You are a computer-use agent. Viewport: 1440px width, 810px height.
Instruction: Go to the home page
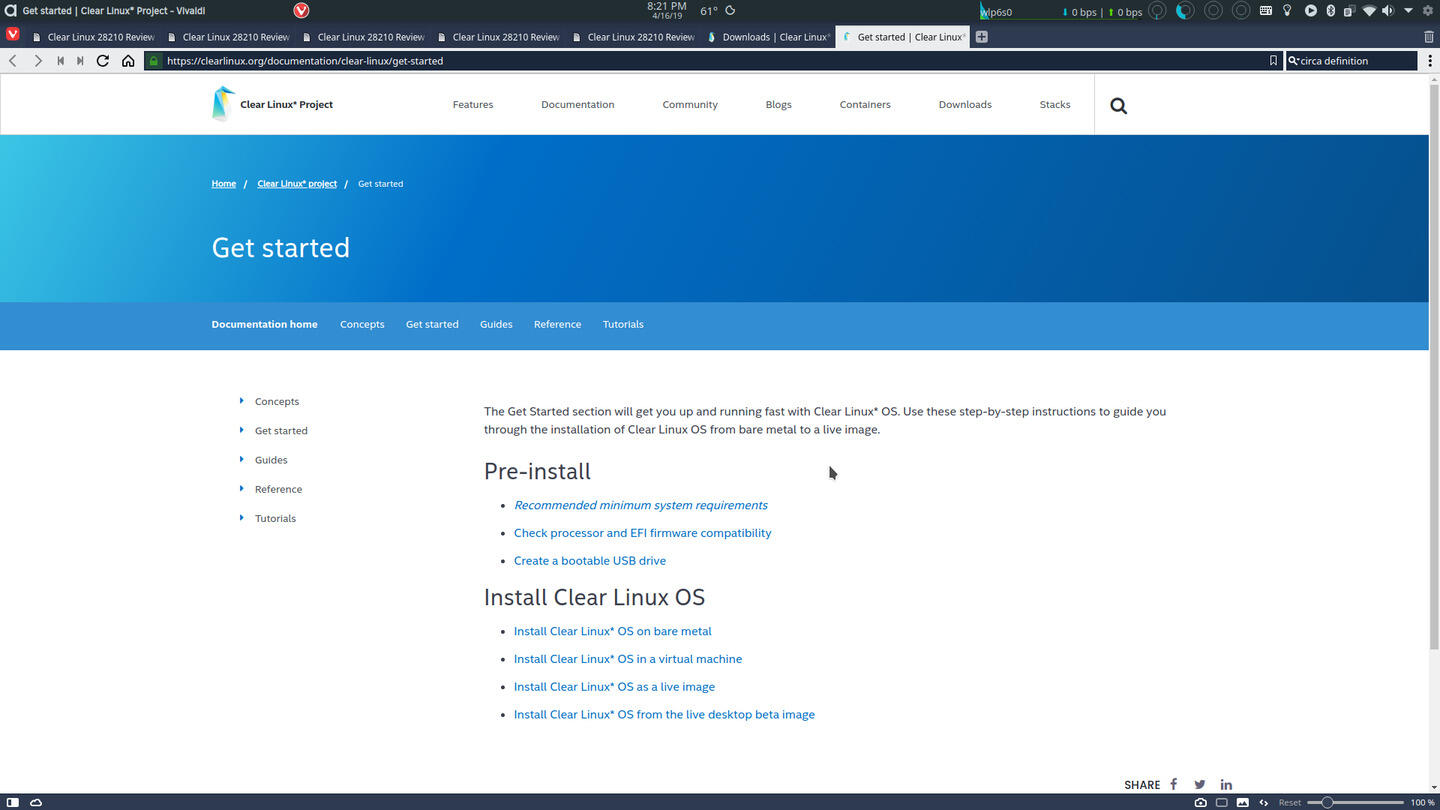[x=128, y=61]
